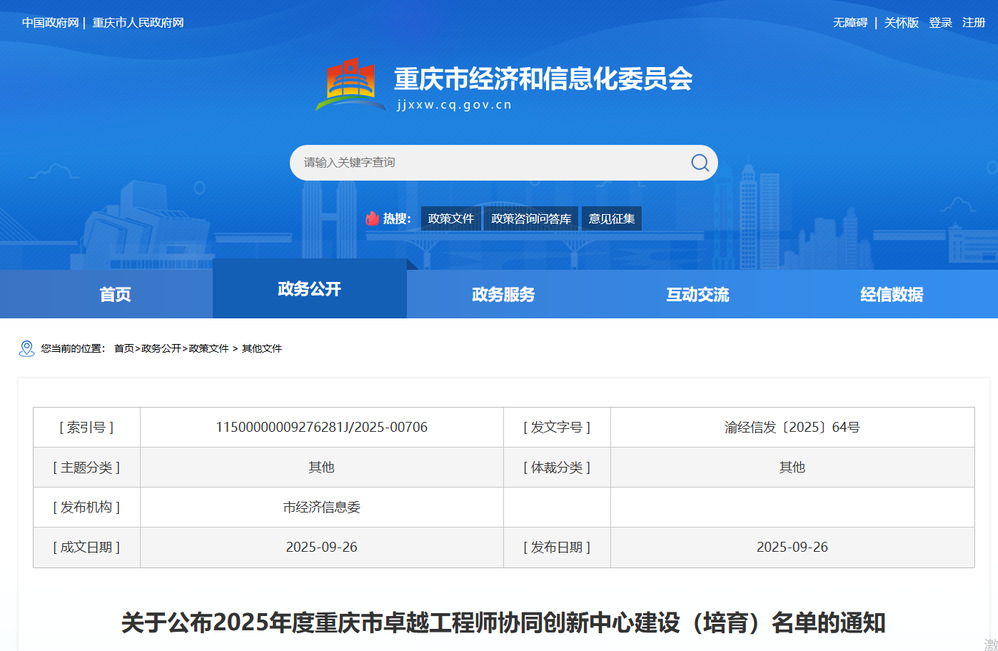The image size is (998, 651).
Task: Open the 互动交流 navigation tab
Action: click(697, 294)
